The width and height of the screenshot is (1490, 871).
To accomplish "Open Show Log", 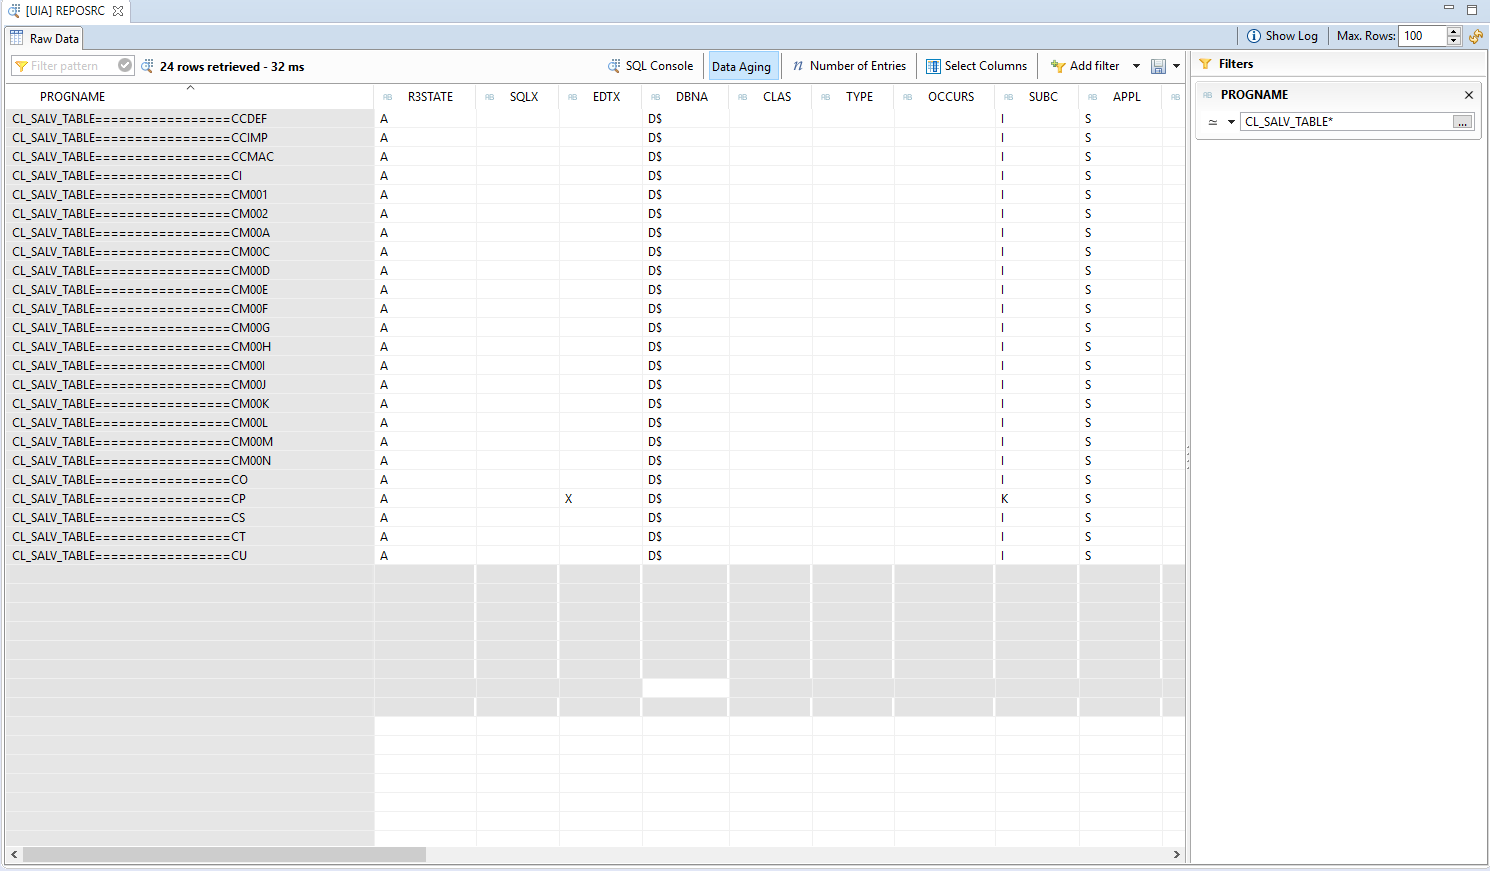I will 1282,36.
